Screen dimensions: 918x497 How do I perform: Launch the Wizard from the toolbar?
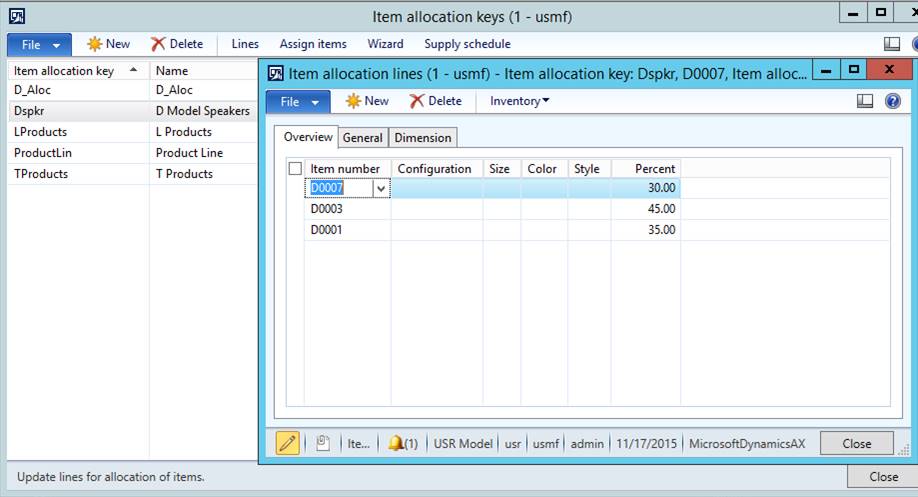(385, 44)
